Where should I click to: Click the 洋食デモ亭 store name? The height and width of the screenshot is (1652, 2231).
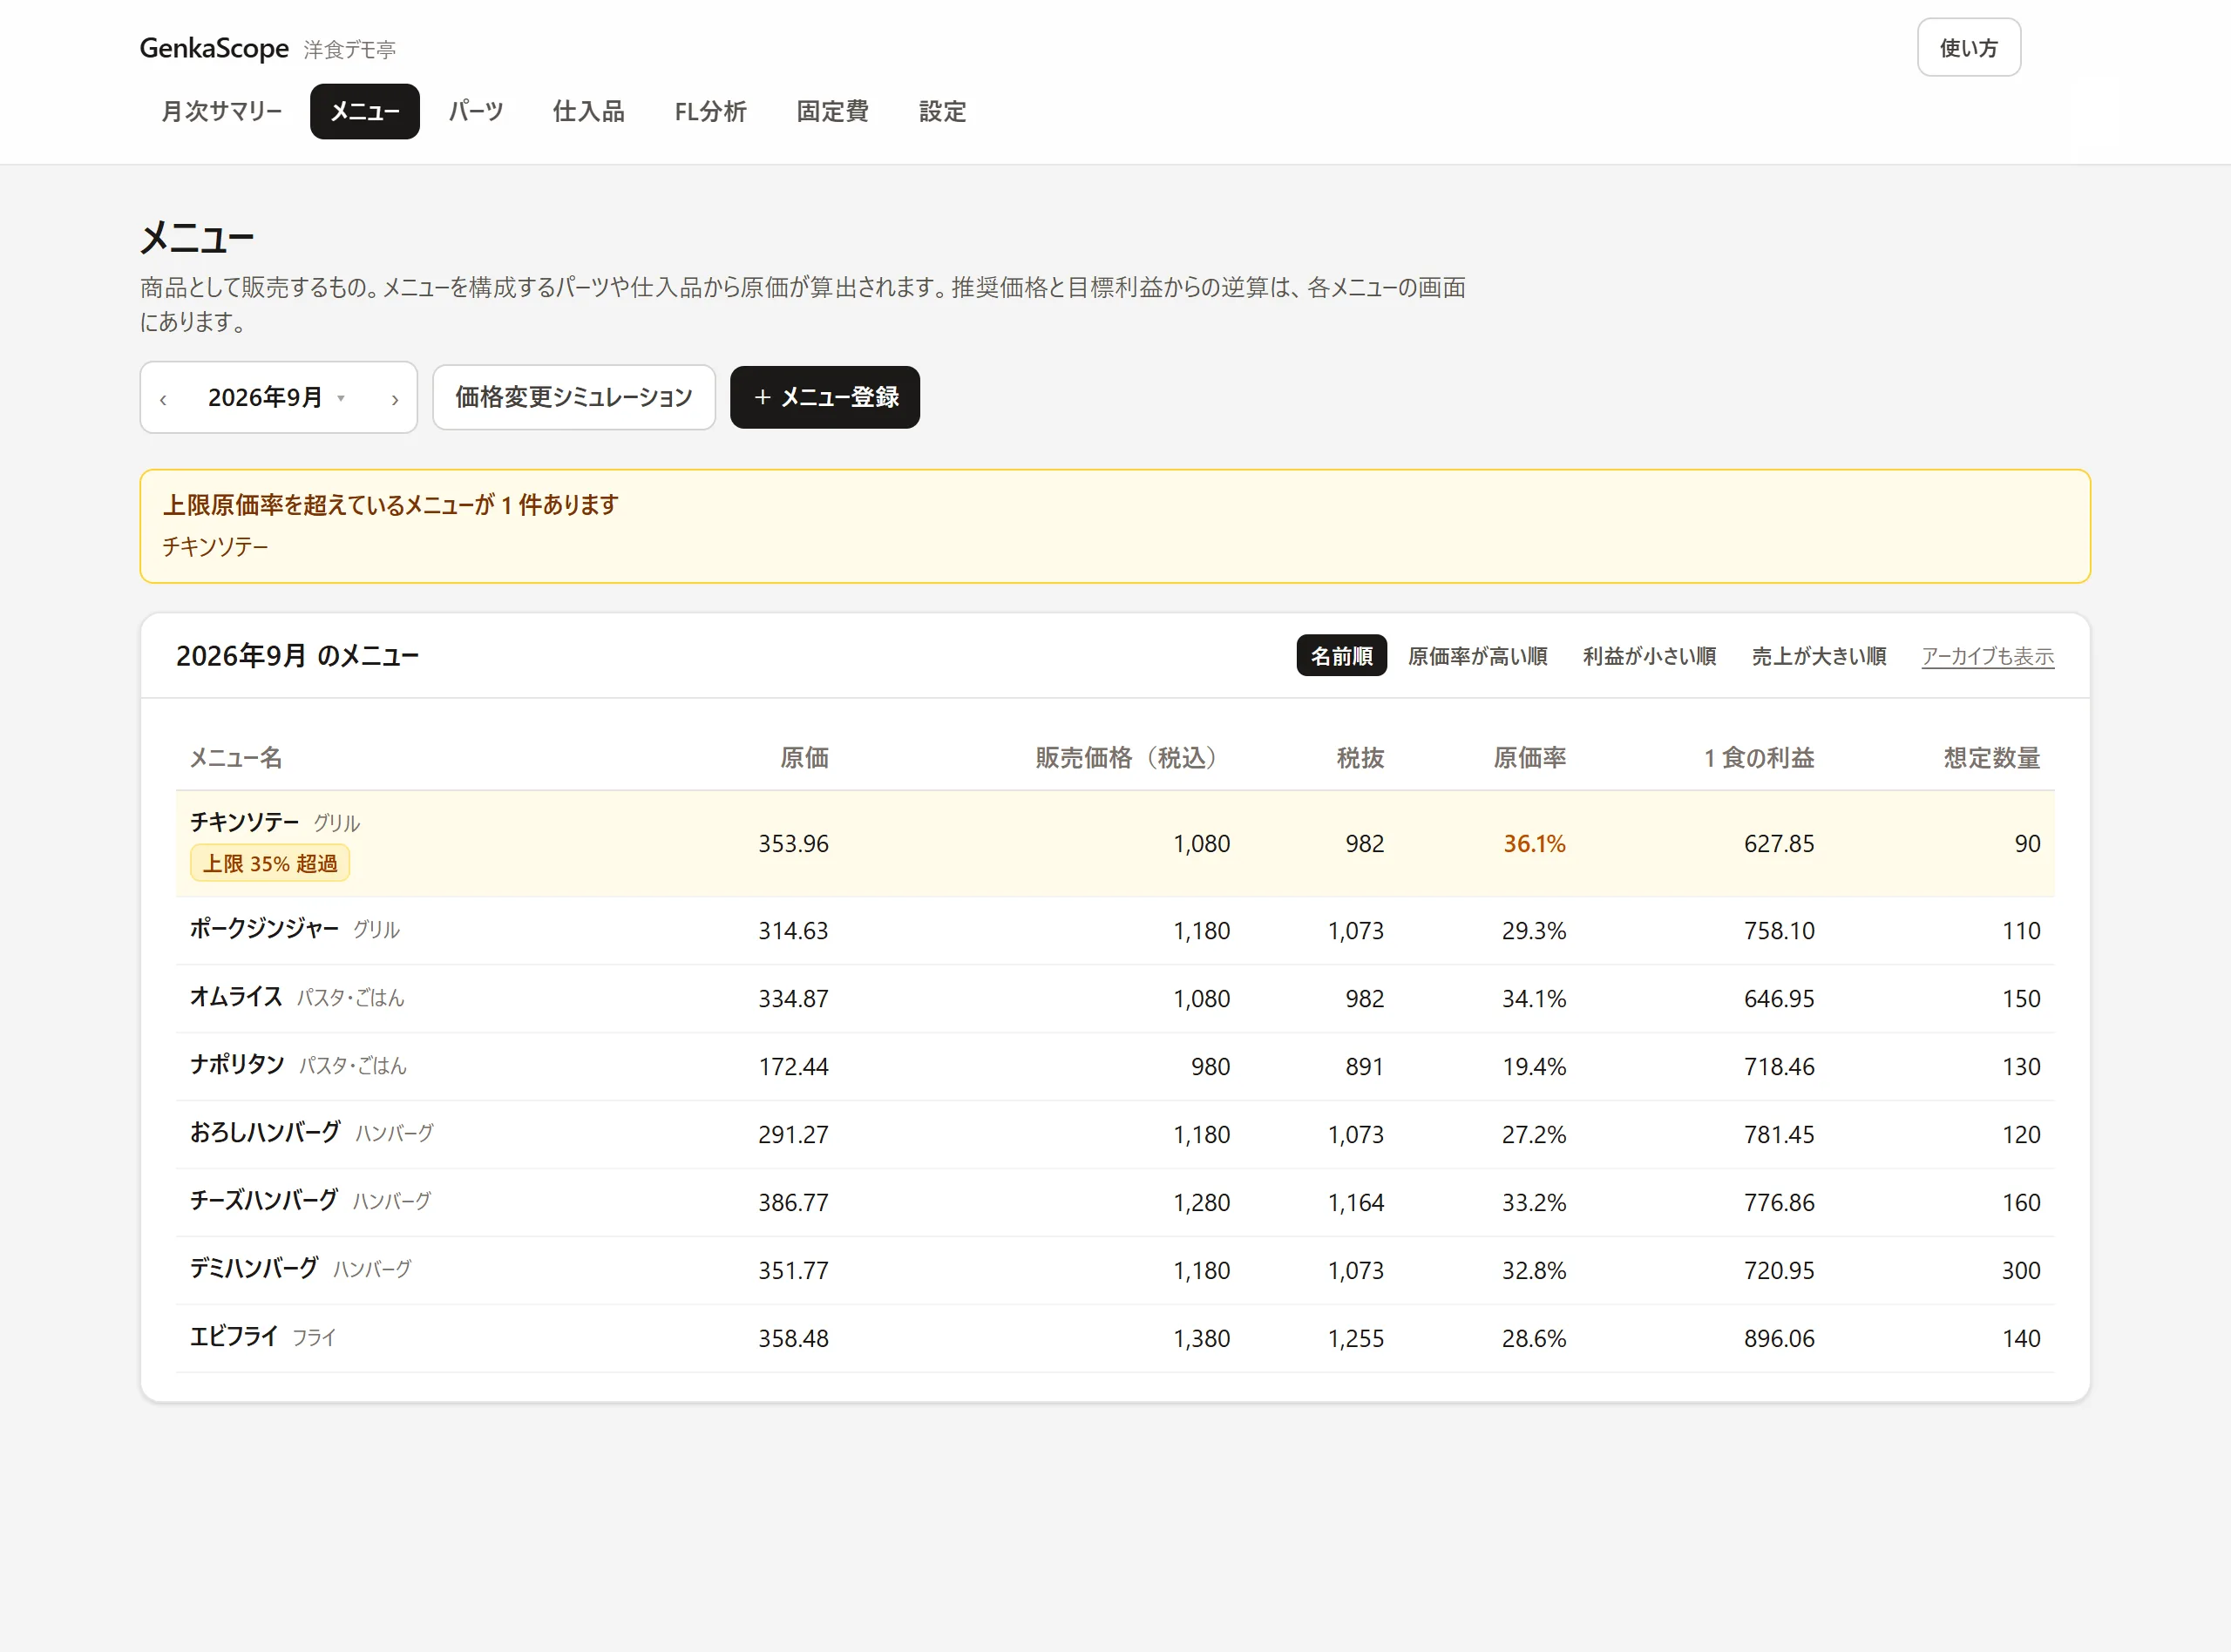[x=350, y=49]
